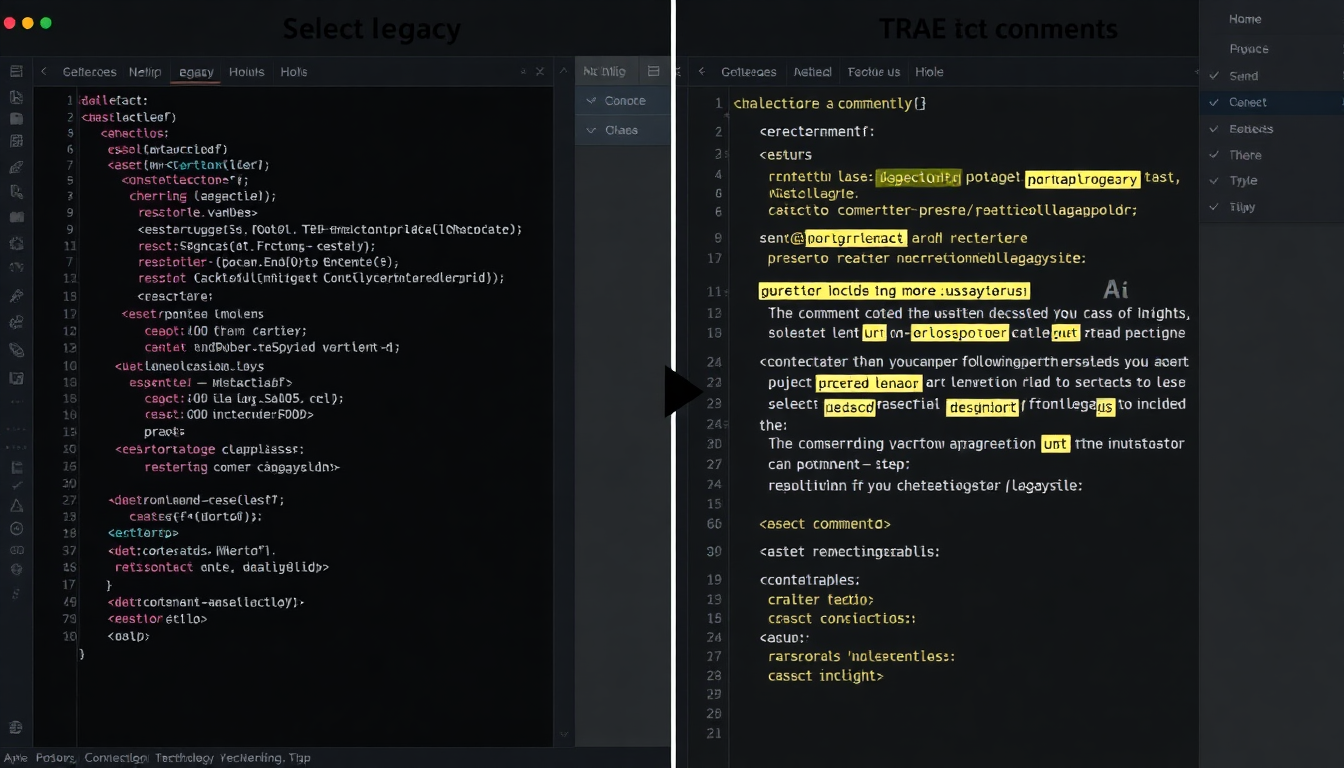Switch to the egasy tab in left editor
The width and height of the screenshot is (1344, 768).
(x=196, y=72)
